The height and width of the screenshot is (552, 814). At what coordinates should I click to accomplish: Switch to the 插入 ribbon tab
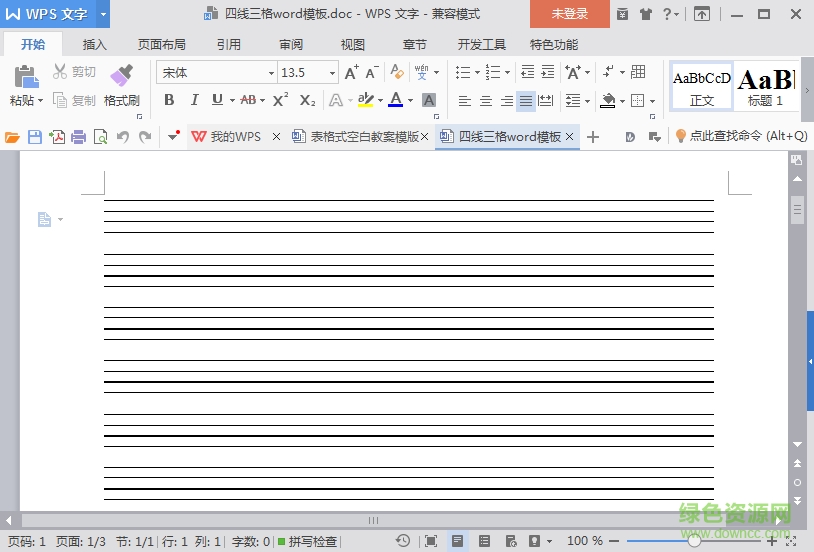point(95,45)
